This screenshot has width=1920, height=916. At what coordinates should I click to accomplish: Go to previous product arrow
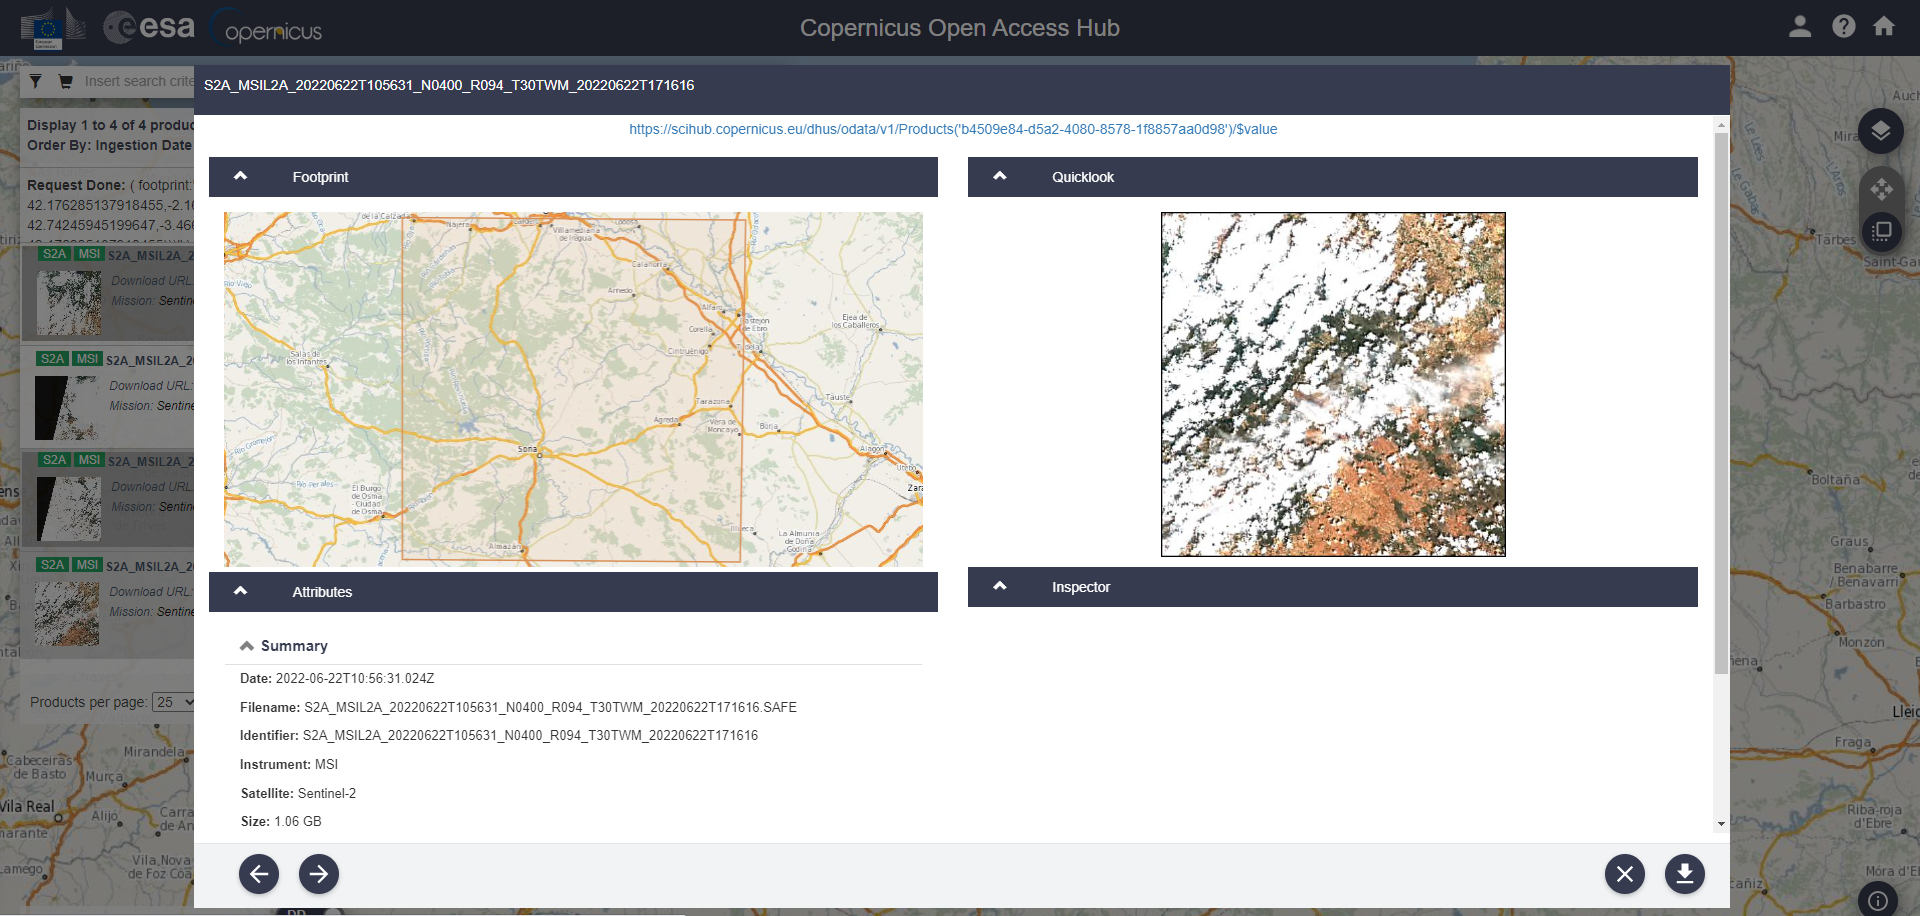tap(259, 874)
